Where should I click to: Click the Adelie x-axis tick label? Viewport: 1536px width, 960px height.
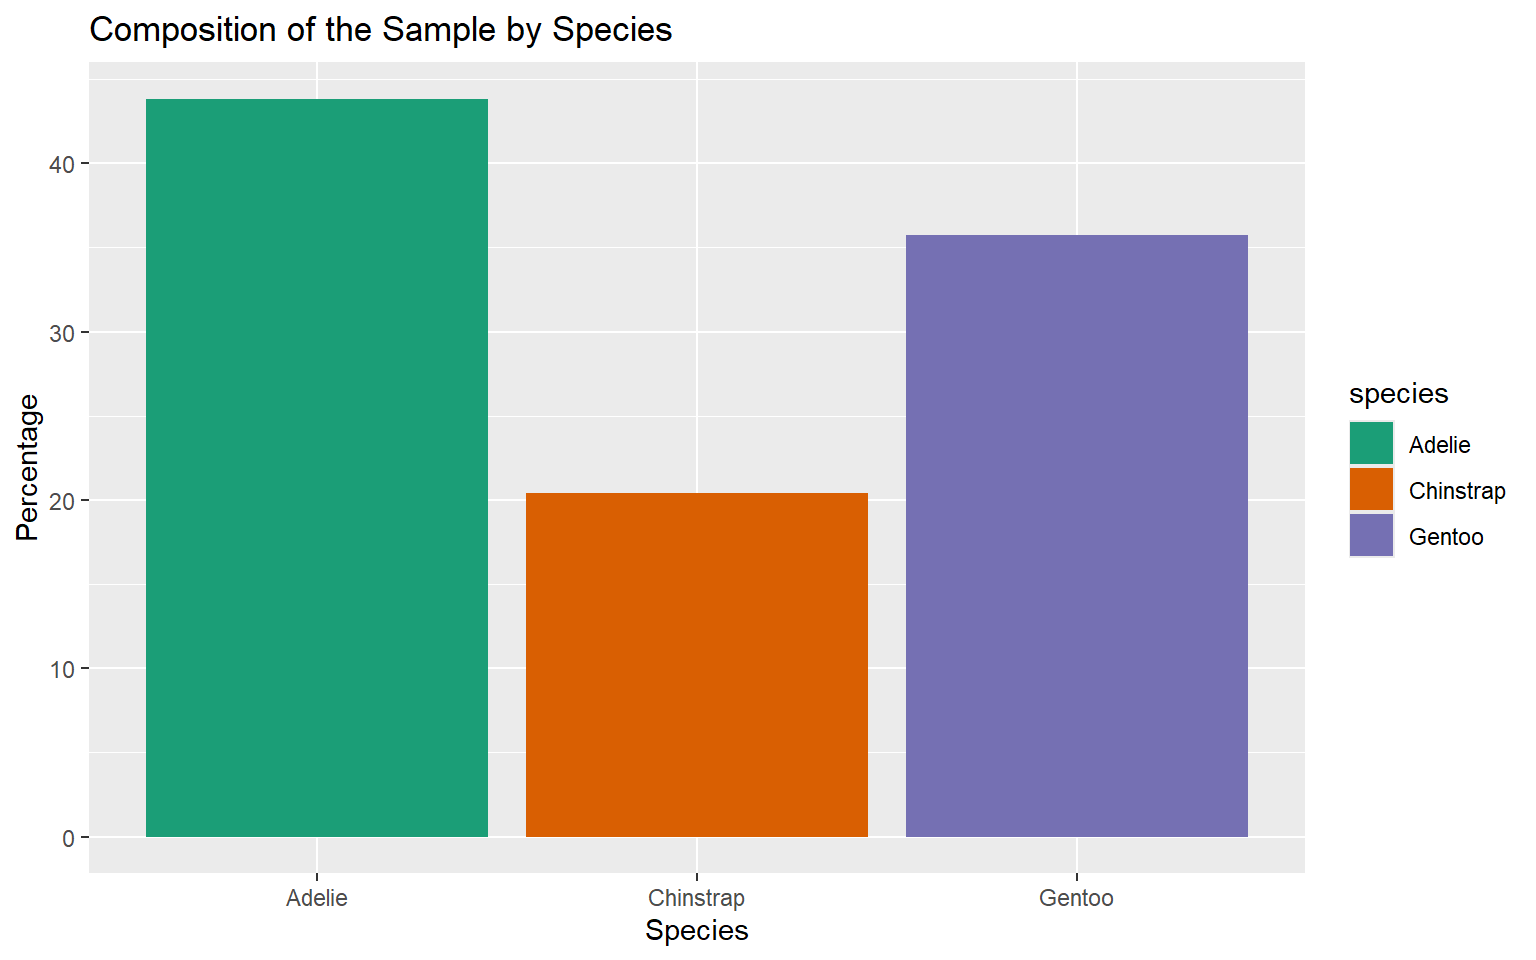tap(317, 898)
